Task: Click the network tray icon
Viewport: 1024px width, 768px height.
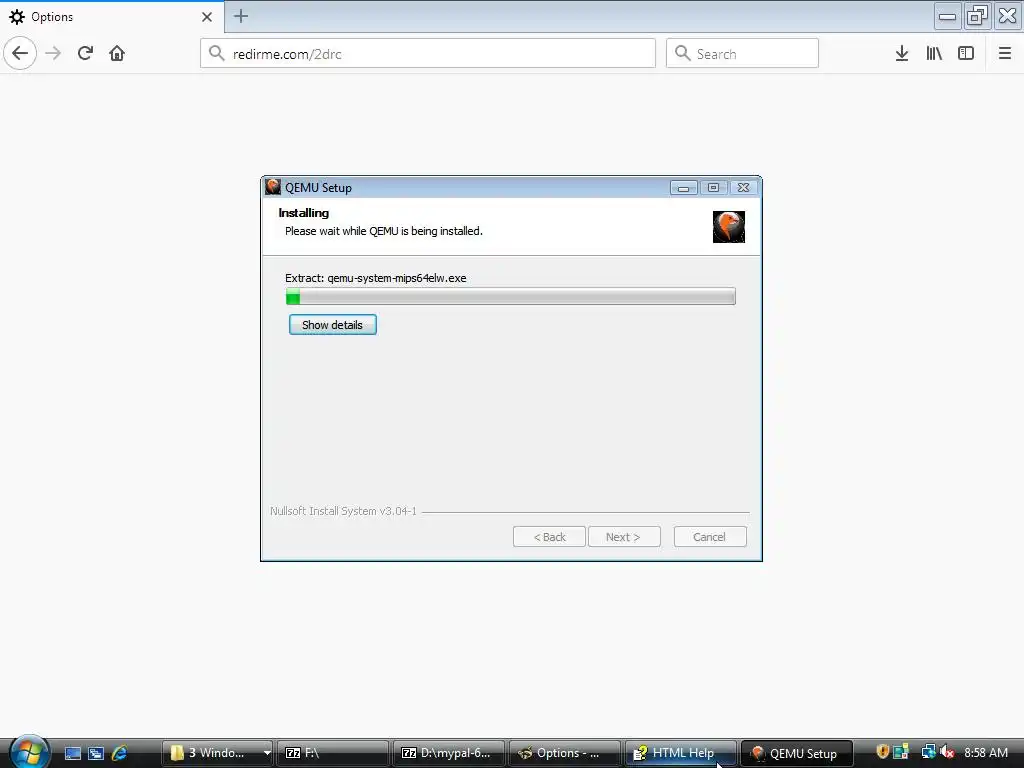Action: click(x=928, y=752)
